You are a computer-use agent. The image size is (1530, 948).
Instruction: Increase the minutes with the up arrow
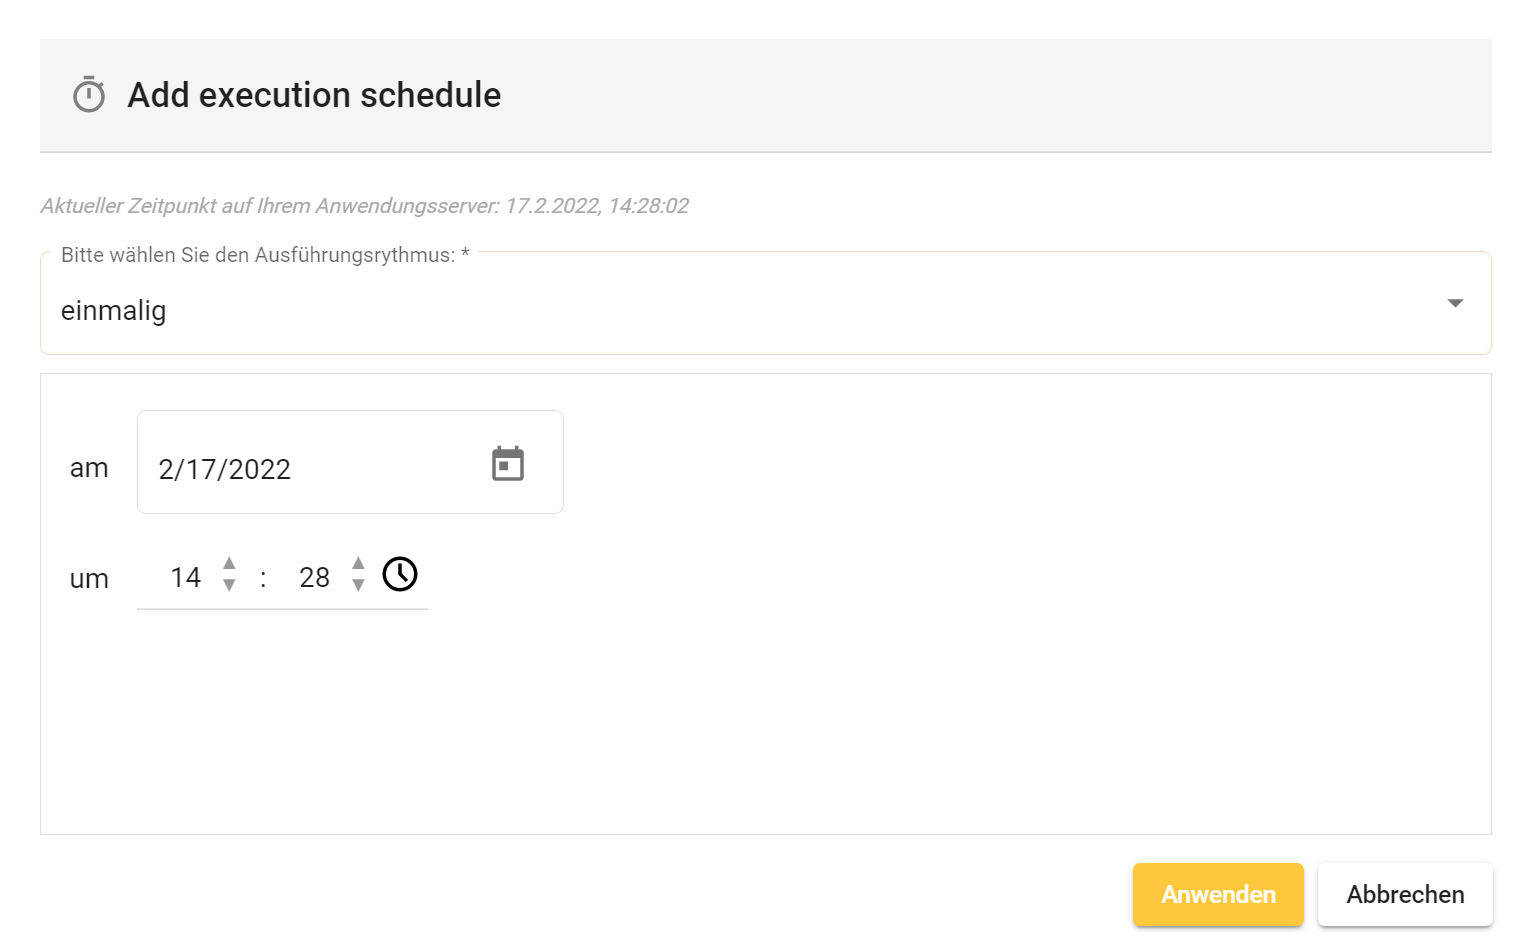coord(358,563)
